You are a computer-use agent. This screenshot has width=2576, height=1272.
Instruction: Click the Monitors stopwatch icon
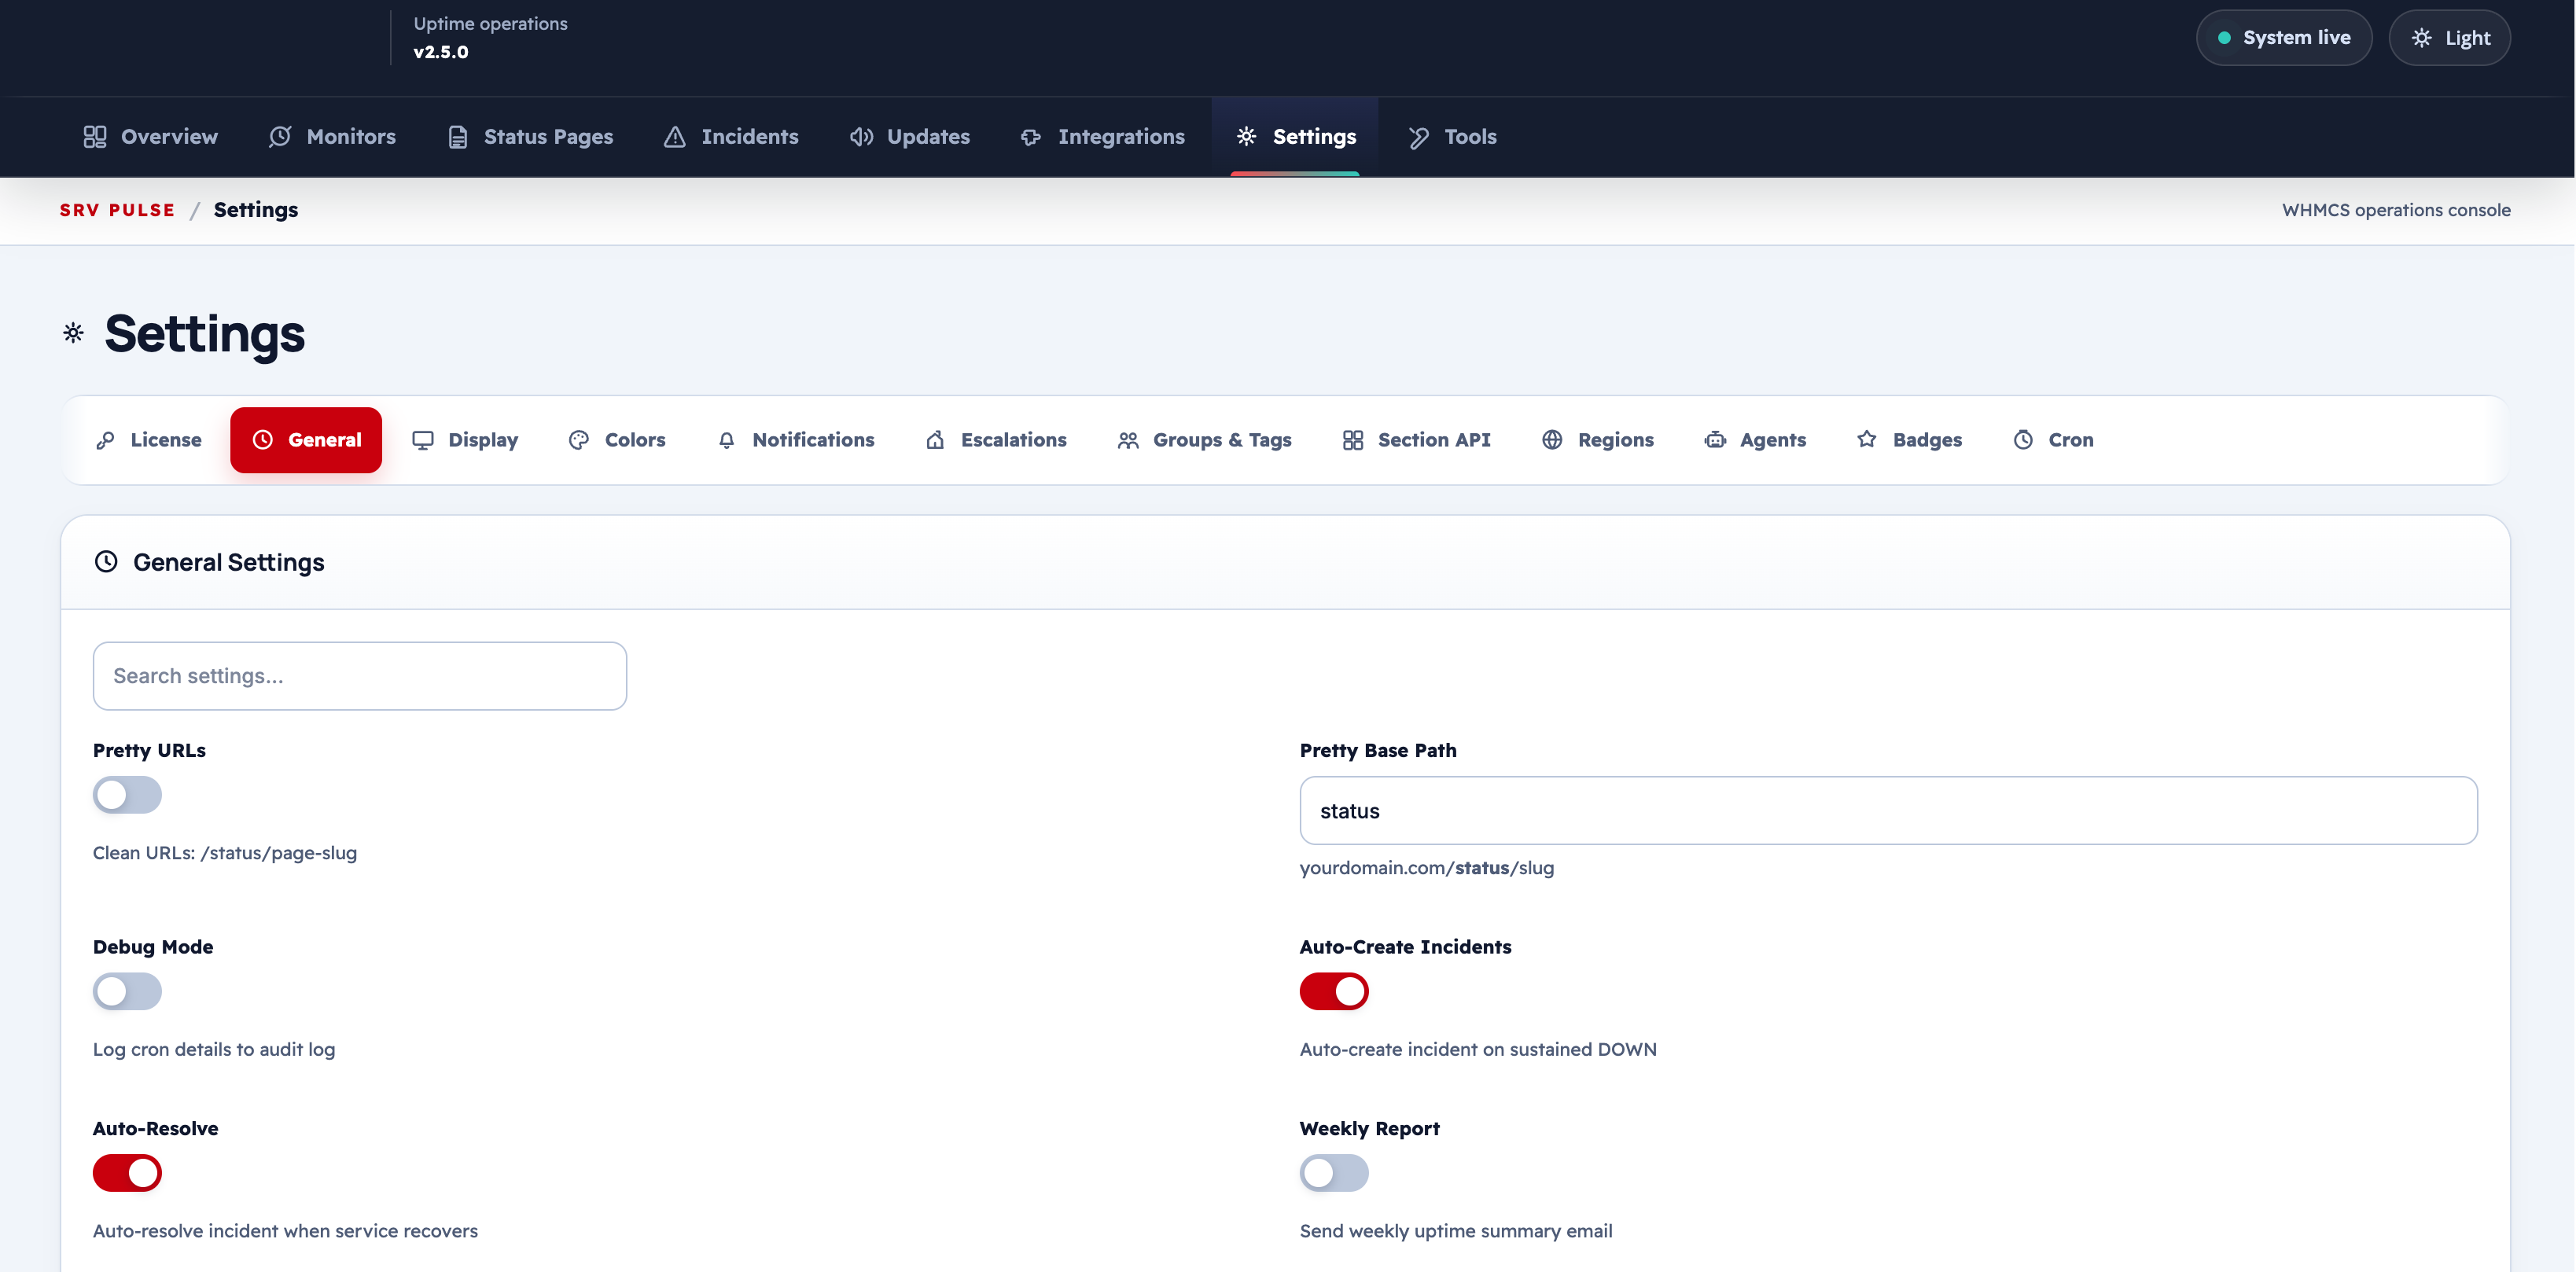(x=280, y=137)
